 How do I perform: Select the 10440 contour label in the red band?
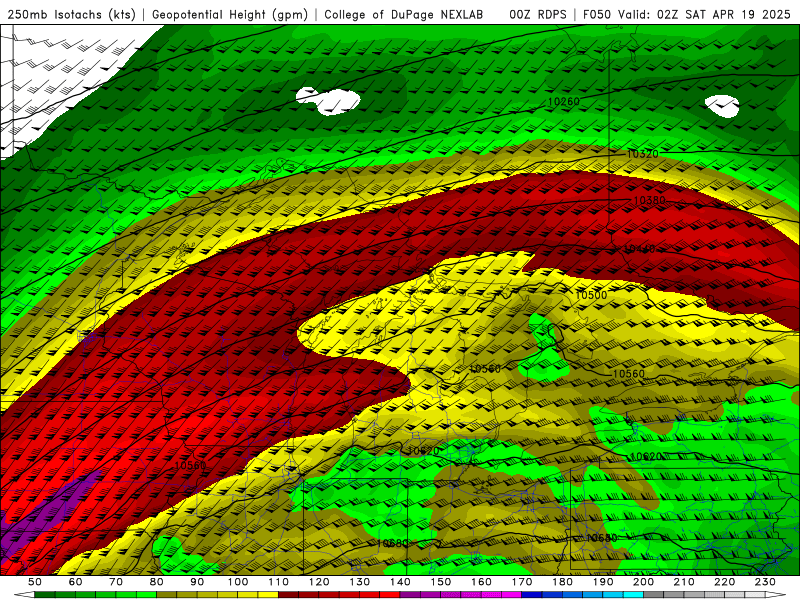click(x=639, y=249)
